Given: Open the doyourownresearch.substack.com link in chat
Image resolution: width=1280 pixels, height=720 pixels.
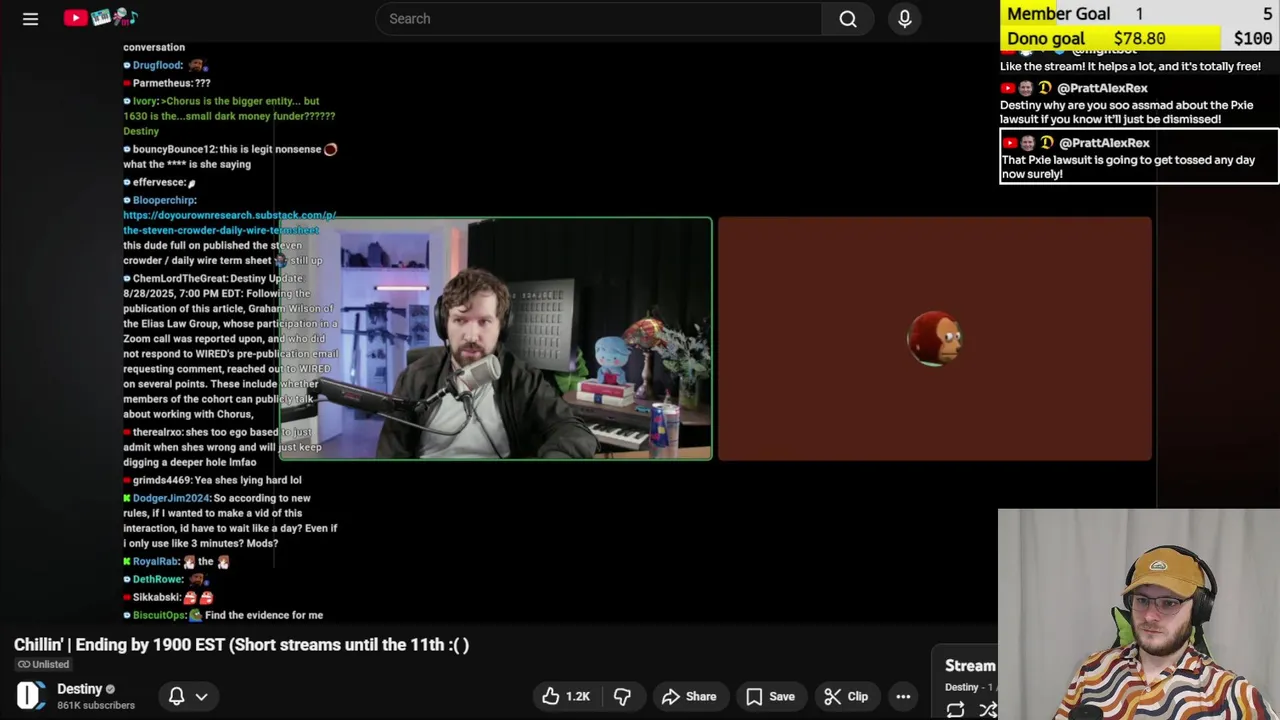Looking at the screenshot, I should coord(229,222).
